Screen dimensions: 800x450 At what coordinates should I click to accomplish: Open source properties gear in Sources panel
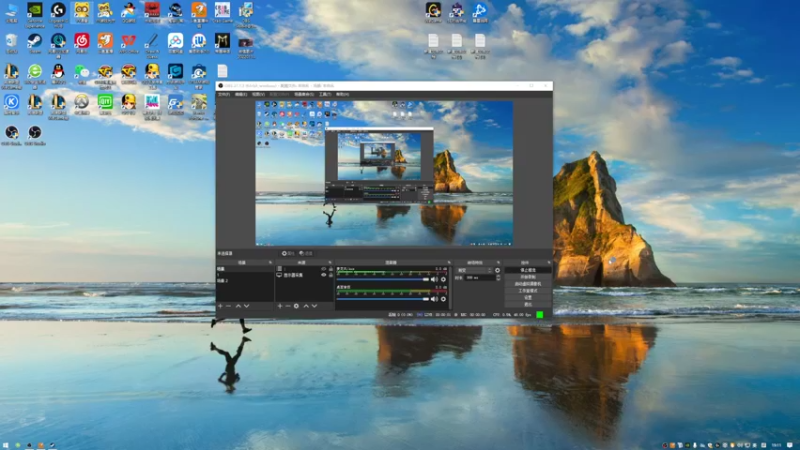pyautogui.click(x=296, y=306)
